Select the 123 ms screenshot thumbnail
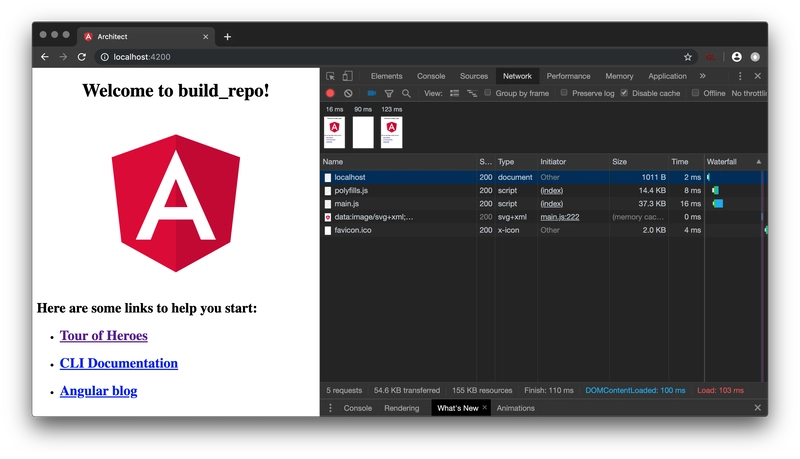The image size is (800, 459). tap(391, 132)
